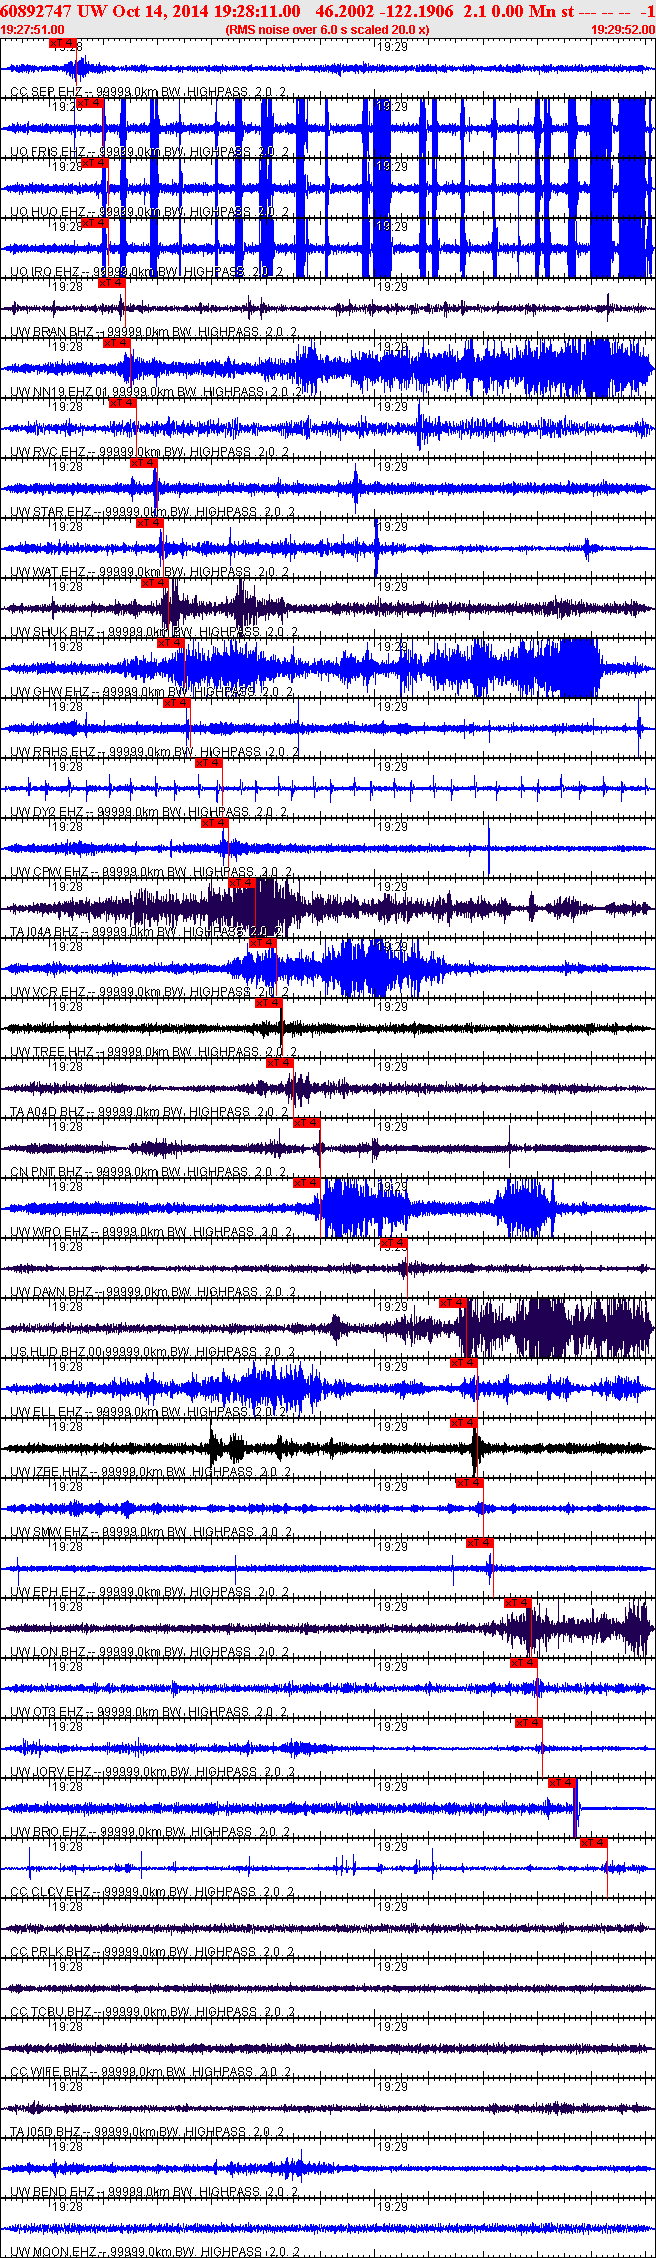Click the "UW STAR EHZ" station label
Screen dimensions: 656x2258
click(51, 512)
